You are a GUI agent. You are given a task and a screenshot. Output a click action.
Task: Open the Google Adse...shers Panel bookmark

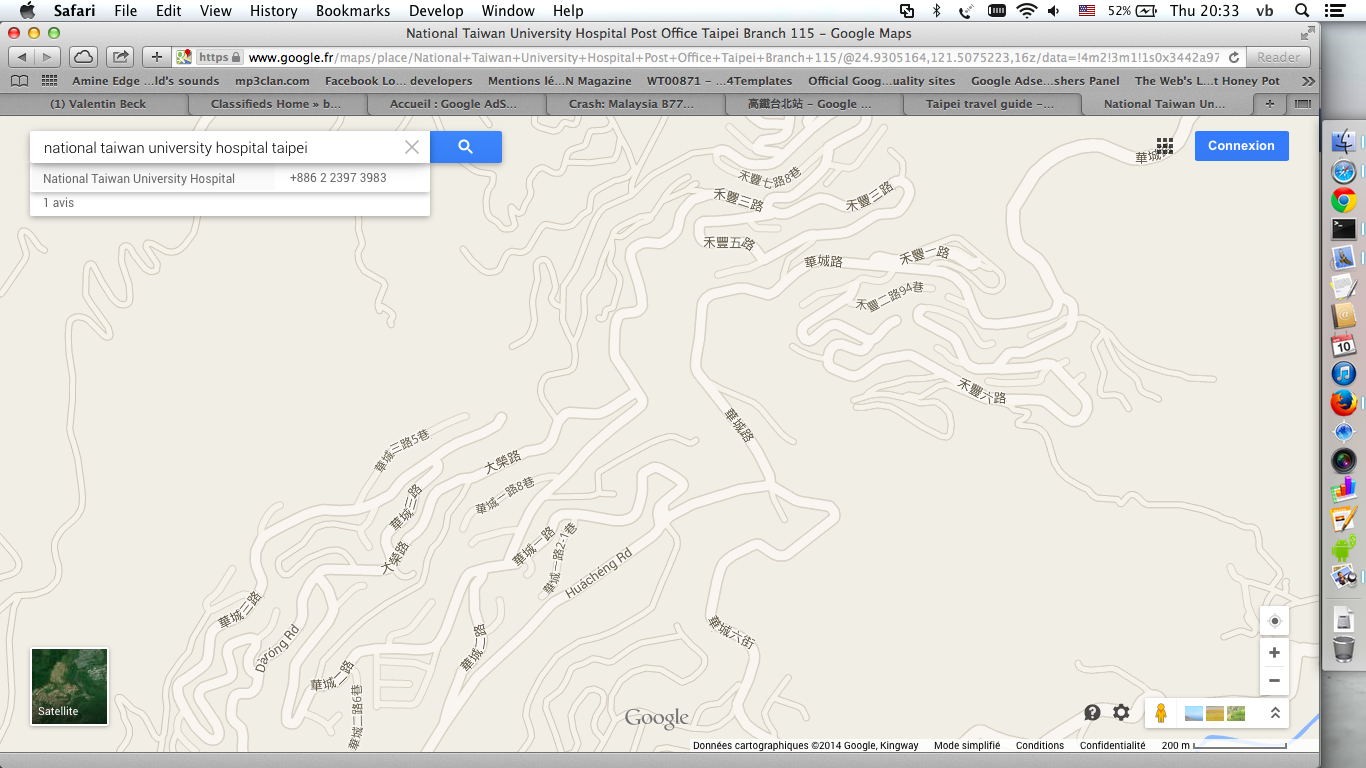pos(1045,81)
